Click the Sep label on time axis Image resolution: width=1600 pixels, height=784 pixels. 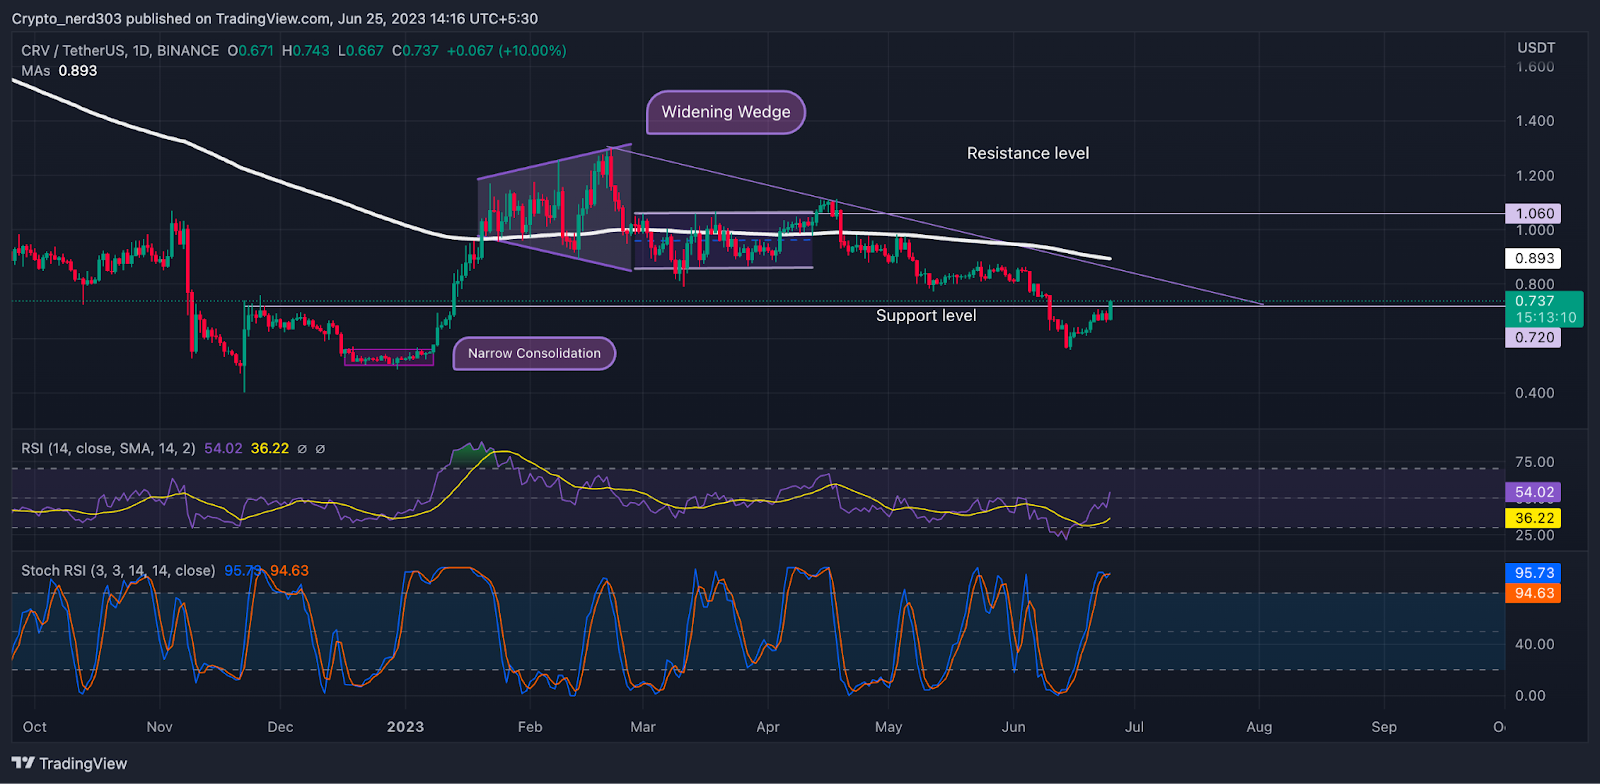pyautogui.click(x=1384, y=727)
